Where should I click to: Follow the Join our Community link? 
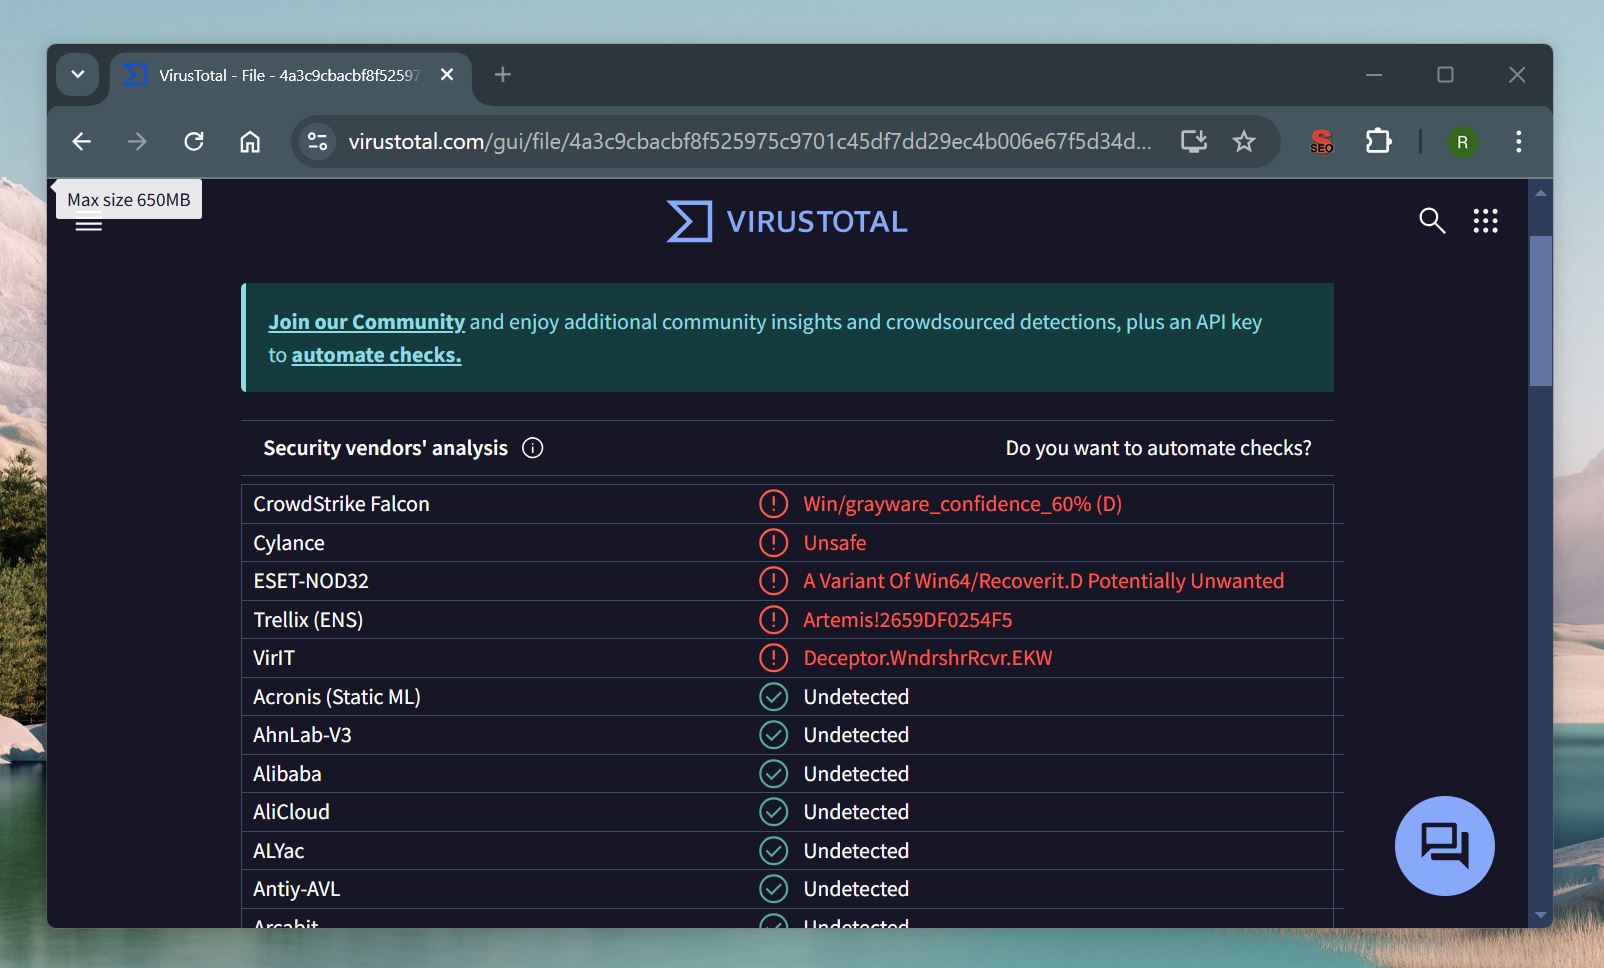point(366,322)
